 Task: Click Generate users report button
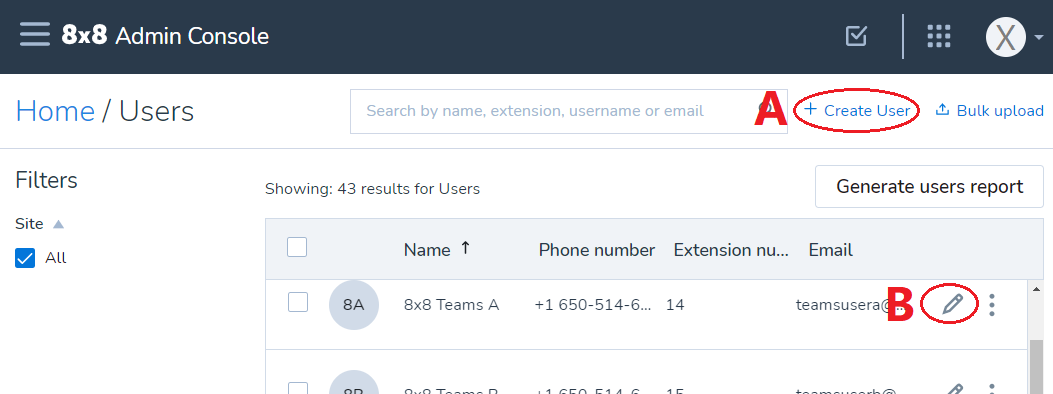pos(929,187)
